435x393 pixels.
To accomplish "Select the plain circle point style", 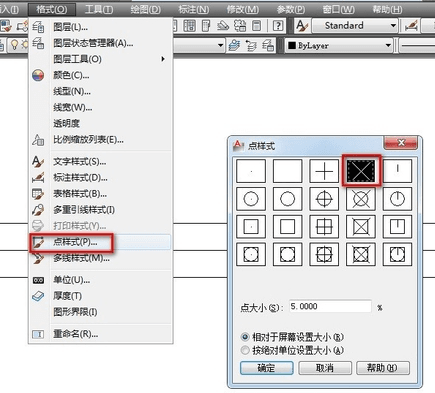I will tap(288, 199).
